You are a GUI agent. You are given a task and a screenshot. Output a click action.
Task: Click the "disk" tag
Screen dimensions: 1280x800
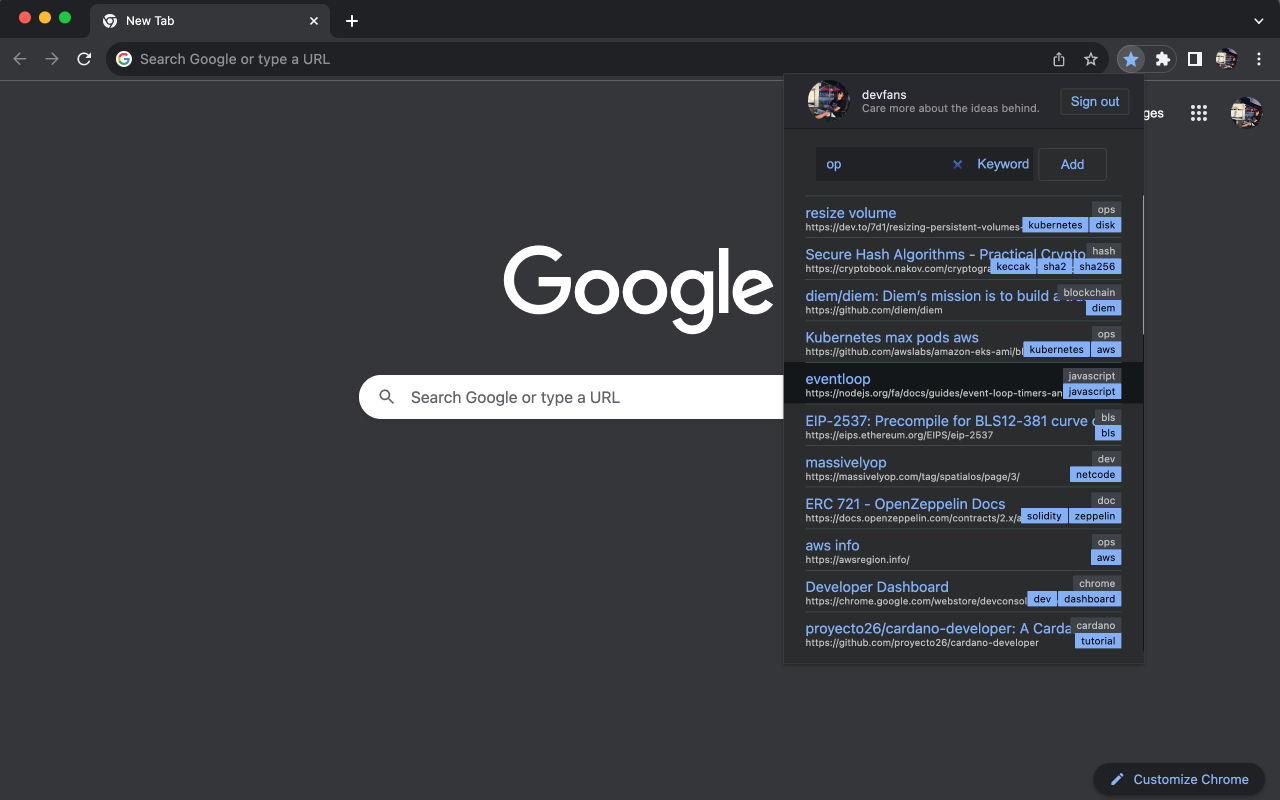[1105, 225]
